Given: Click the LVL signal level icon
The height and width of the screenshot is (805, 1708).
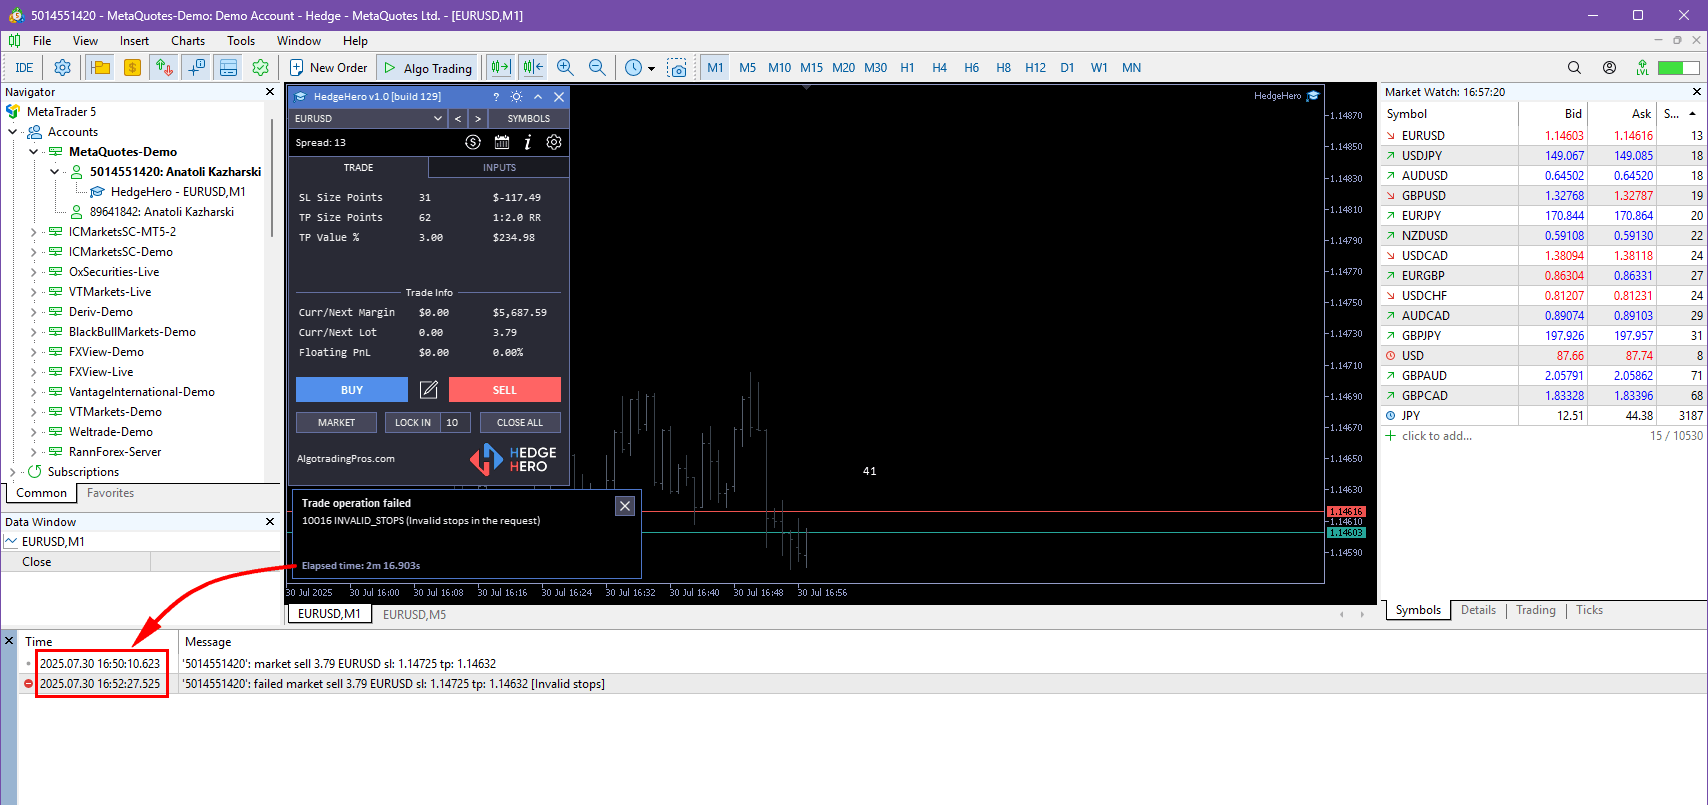Looking at the screenshot, I should pos(1642,68).
